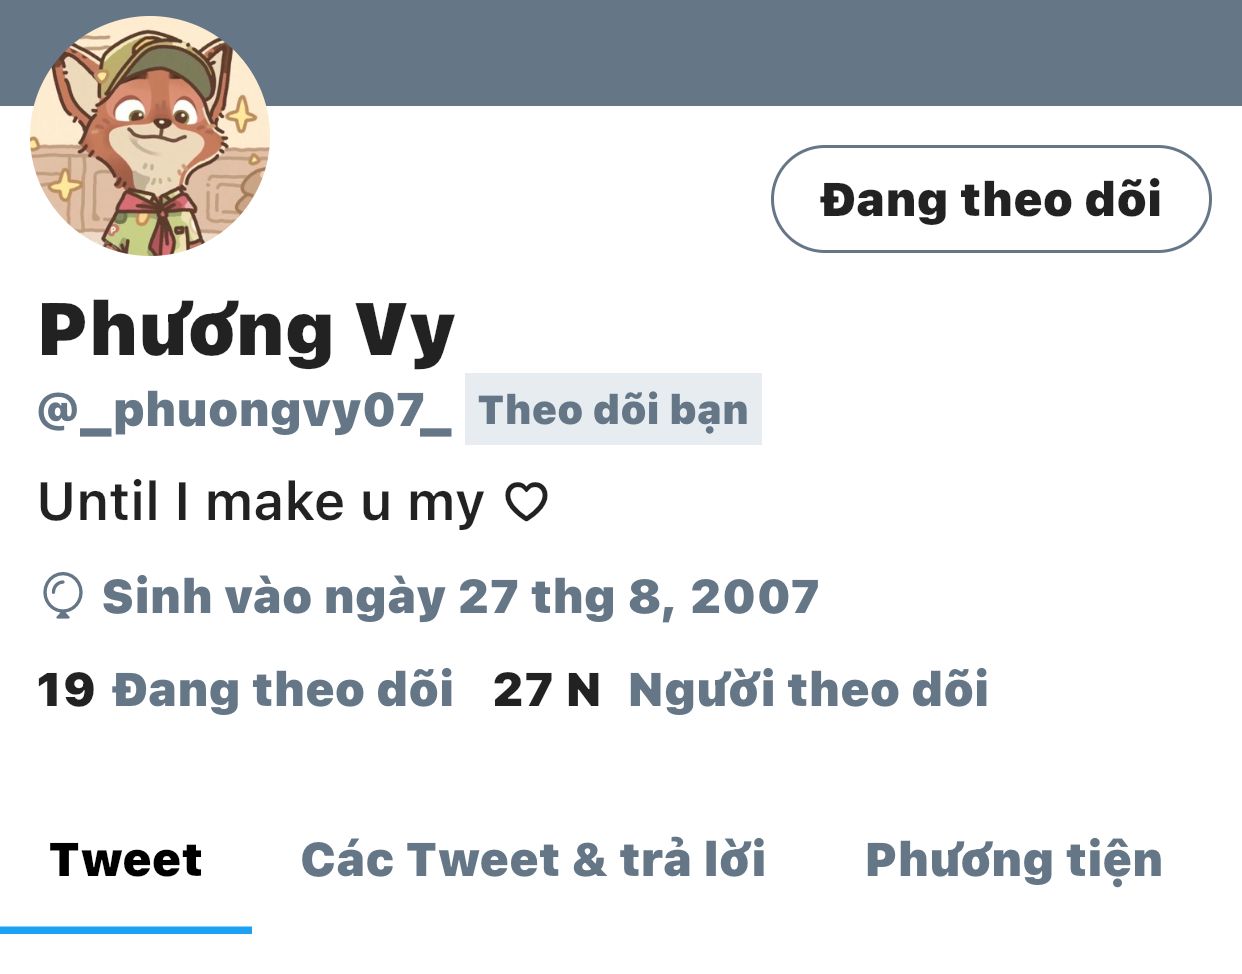Select the 'Phương Vy' display name
The image size is (1242, 974).
point(247,332)
